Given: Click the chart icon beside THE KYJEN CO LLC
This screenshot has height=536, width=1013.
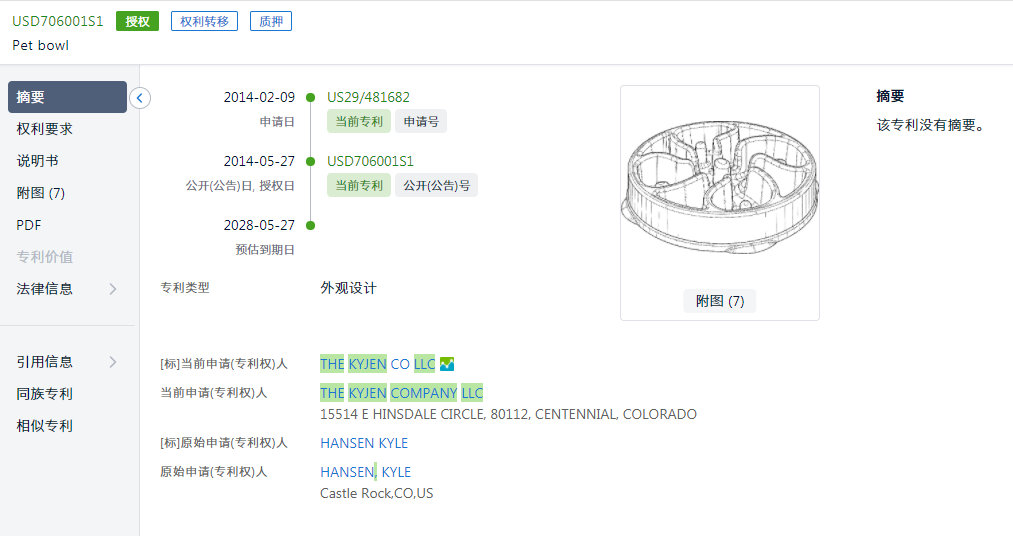Looking at the screenshot, I should pyautogui.click(x=447, y=364).
